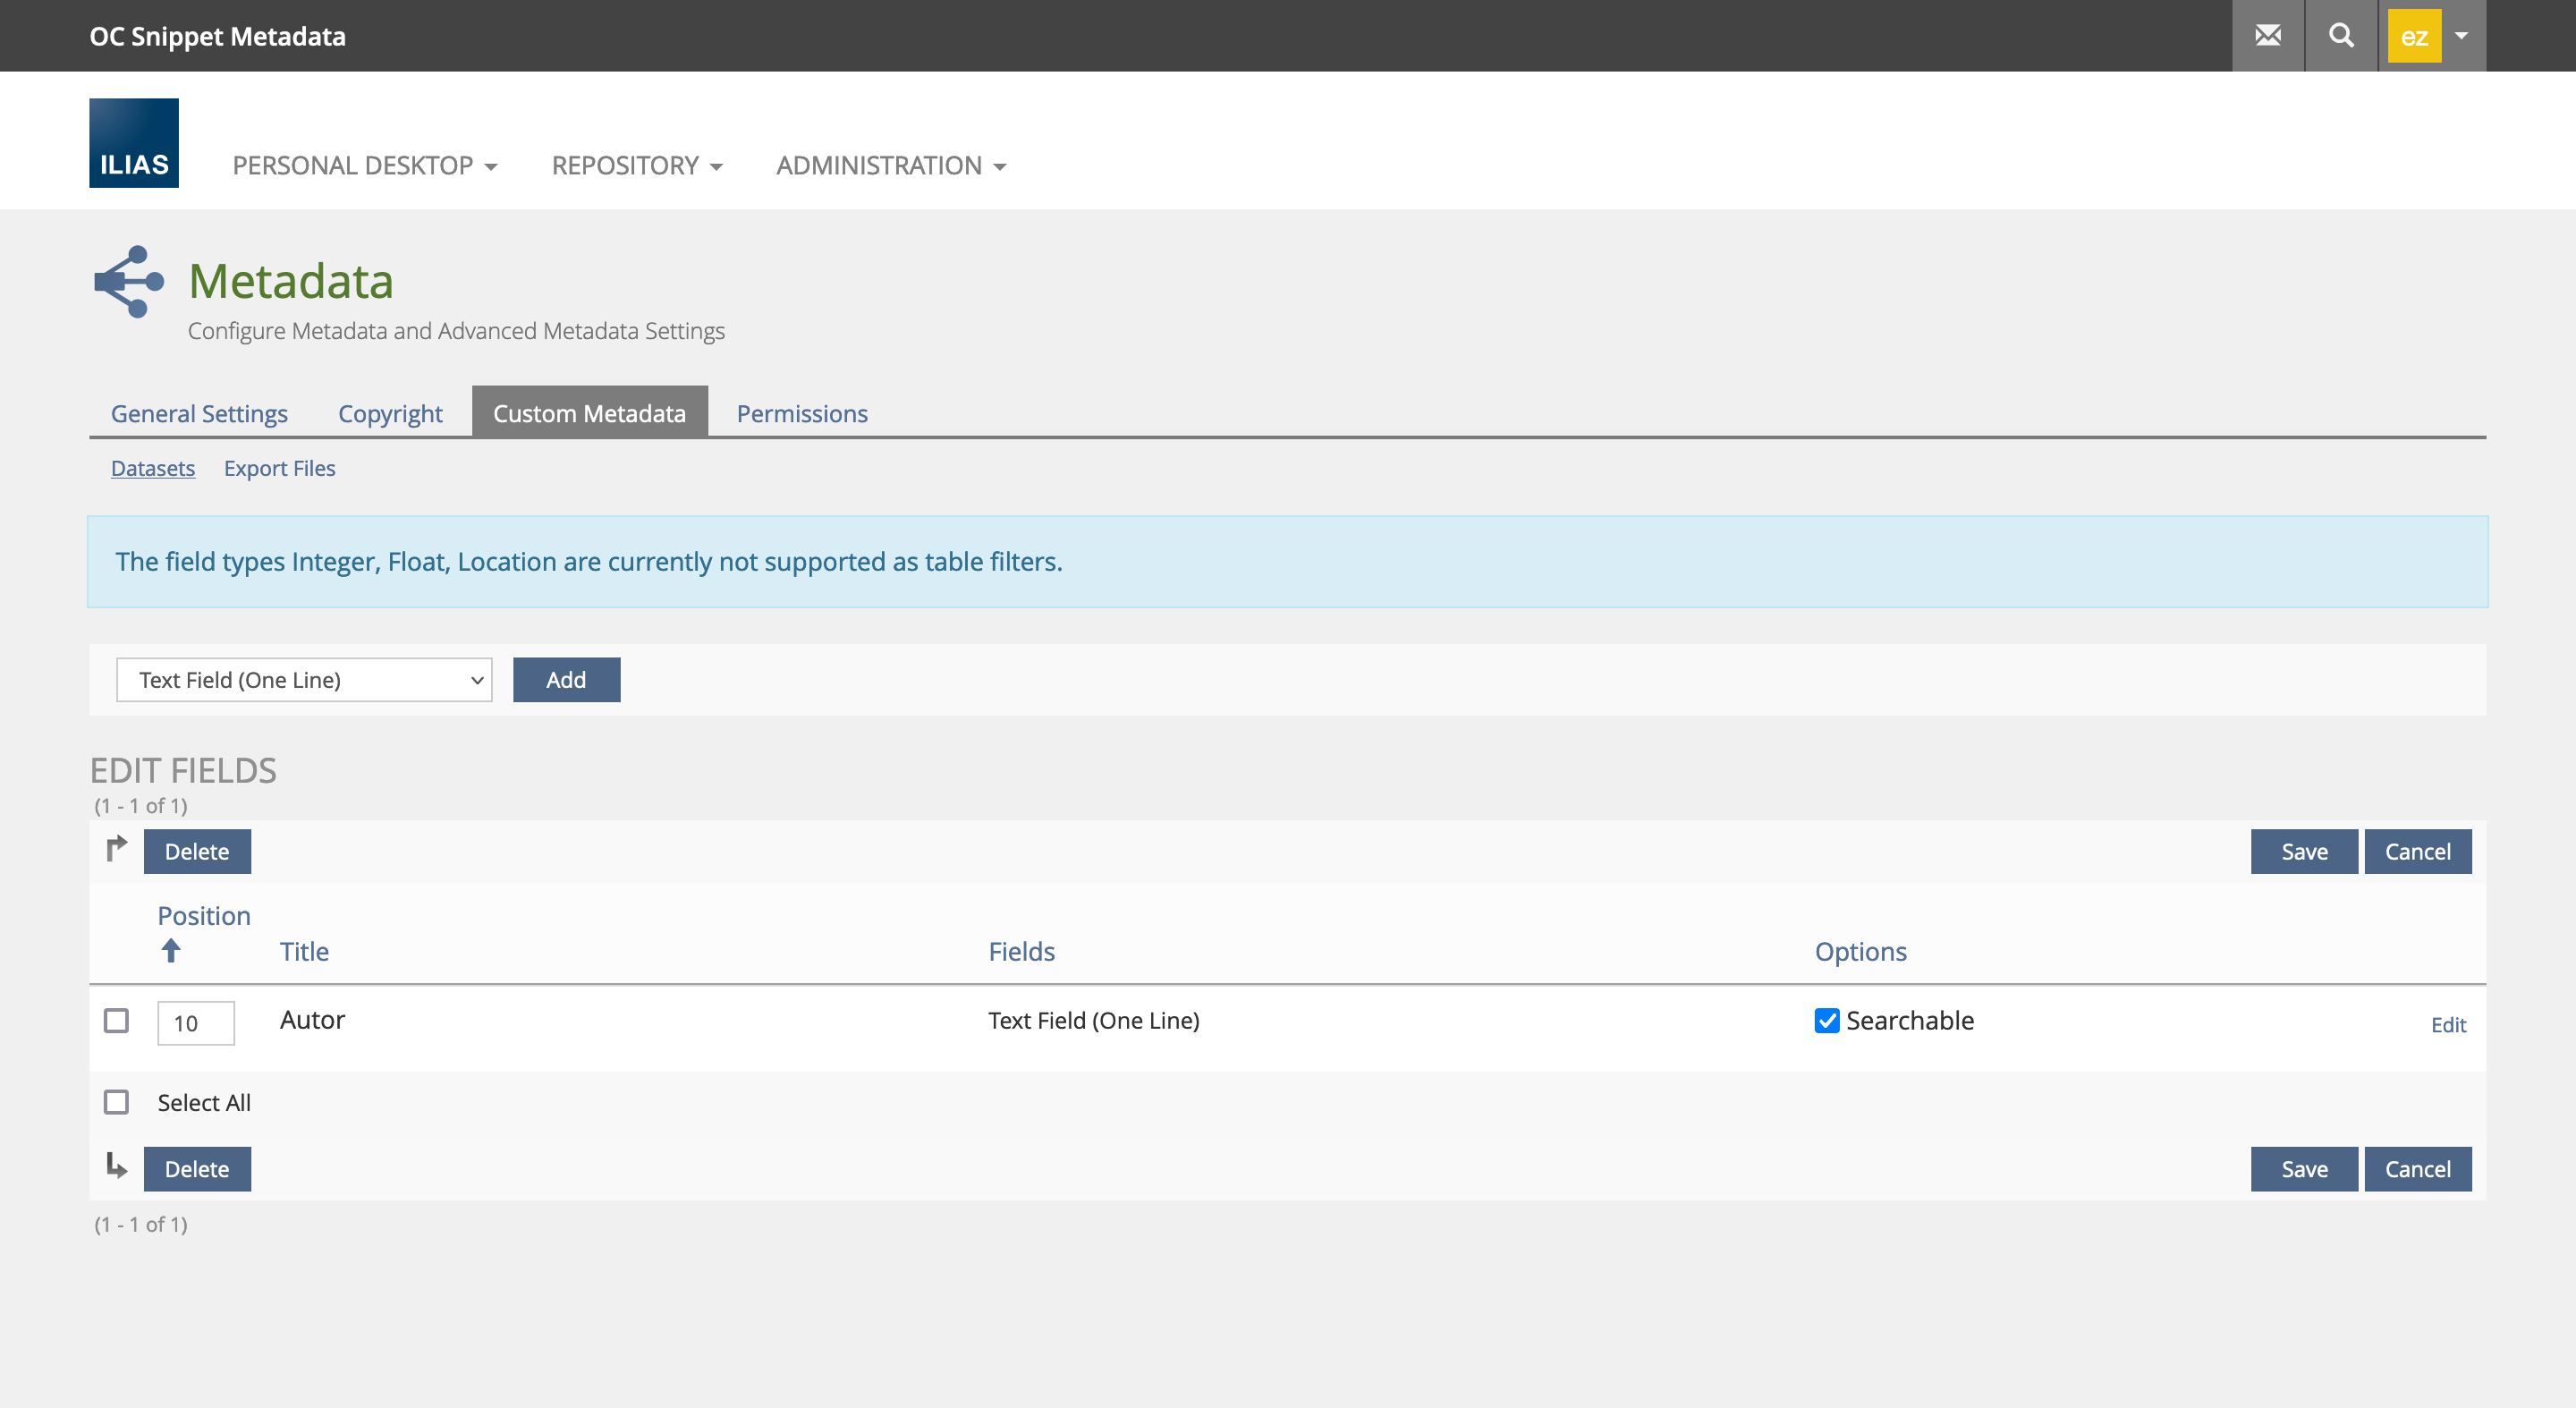Click Position column sort arrow

pyautogui.click(x=171, y=950)
